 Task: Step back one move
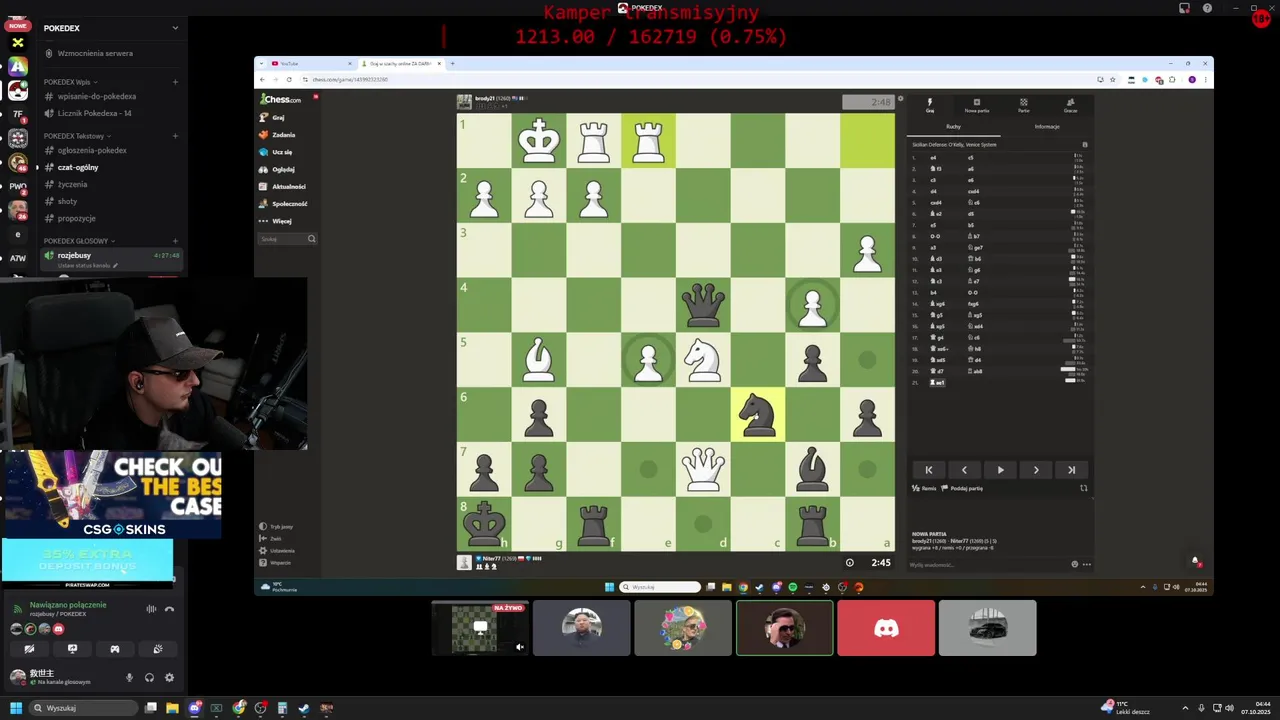[x=964, y=470]
